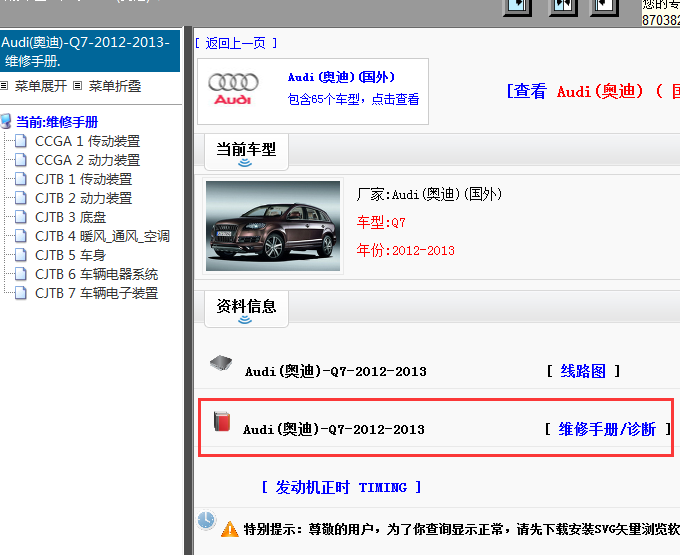Click the 资料信息 section tab
The width and height of the screenshot is (680, 555).
[246, 309]
